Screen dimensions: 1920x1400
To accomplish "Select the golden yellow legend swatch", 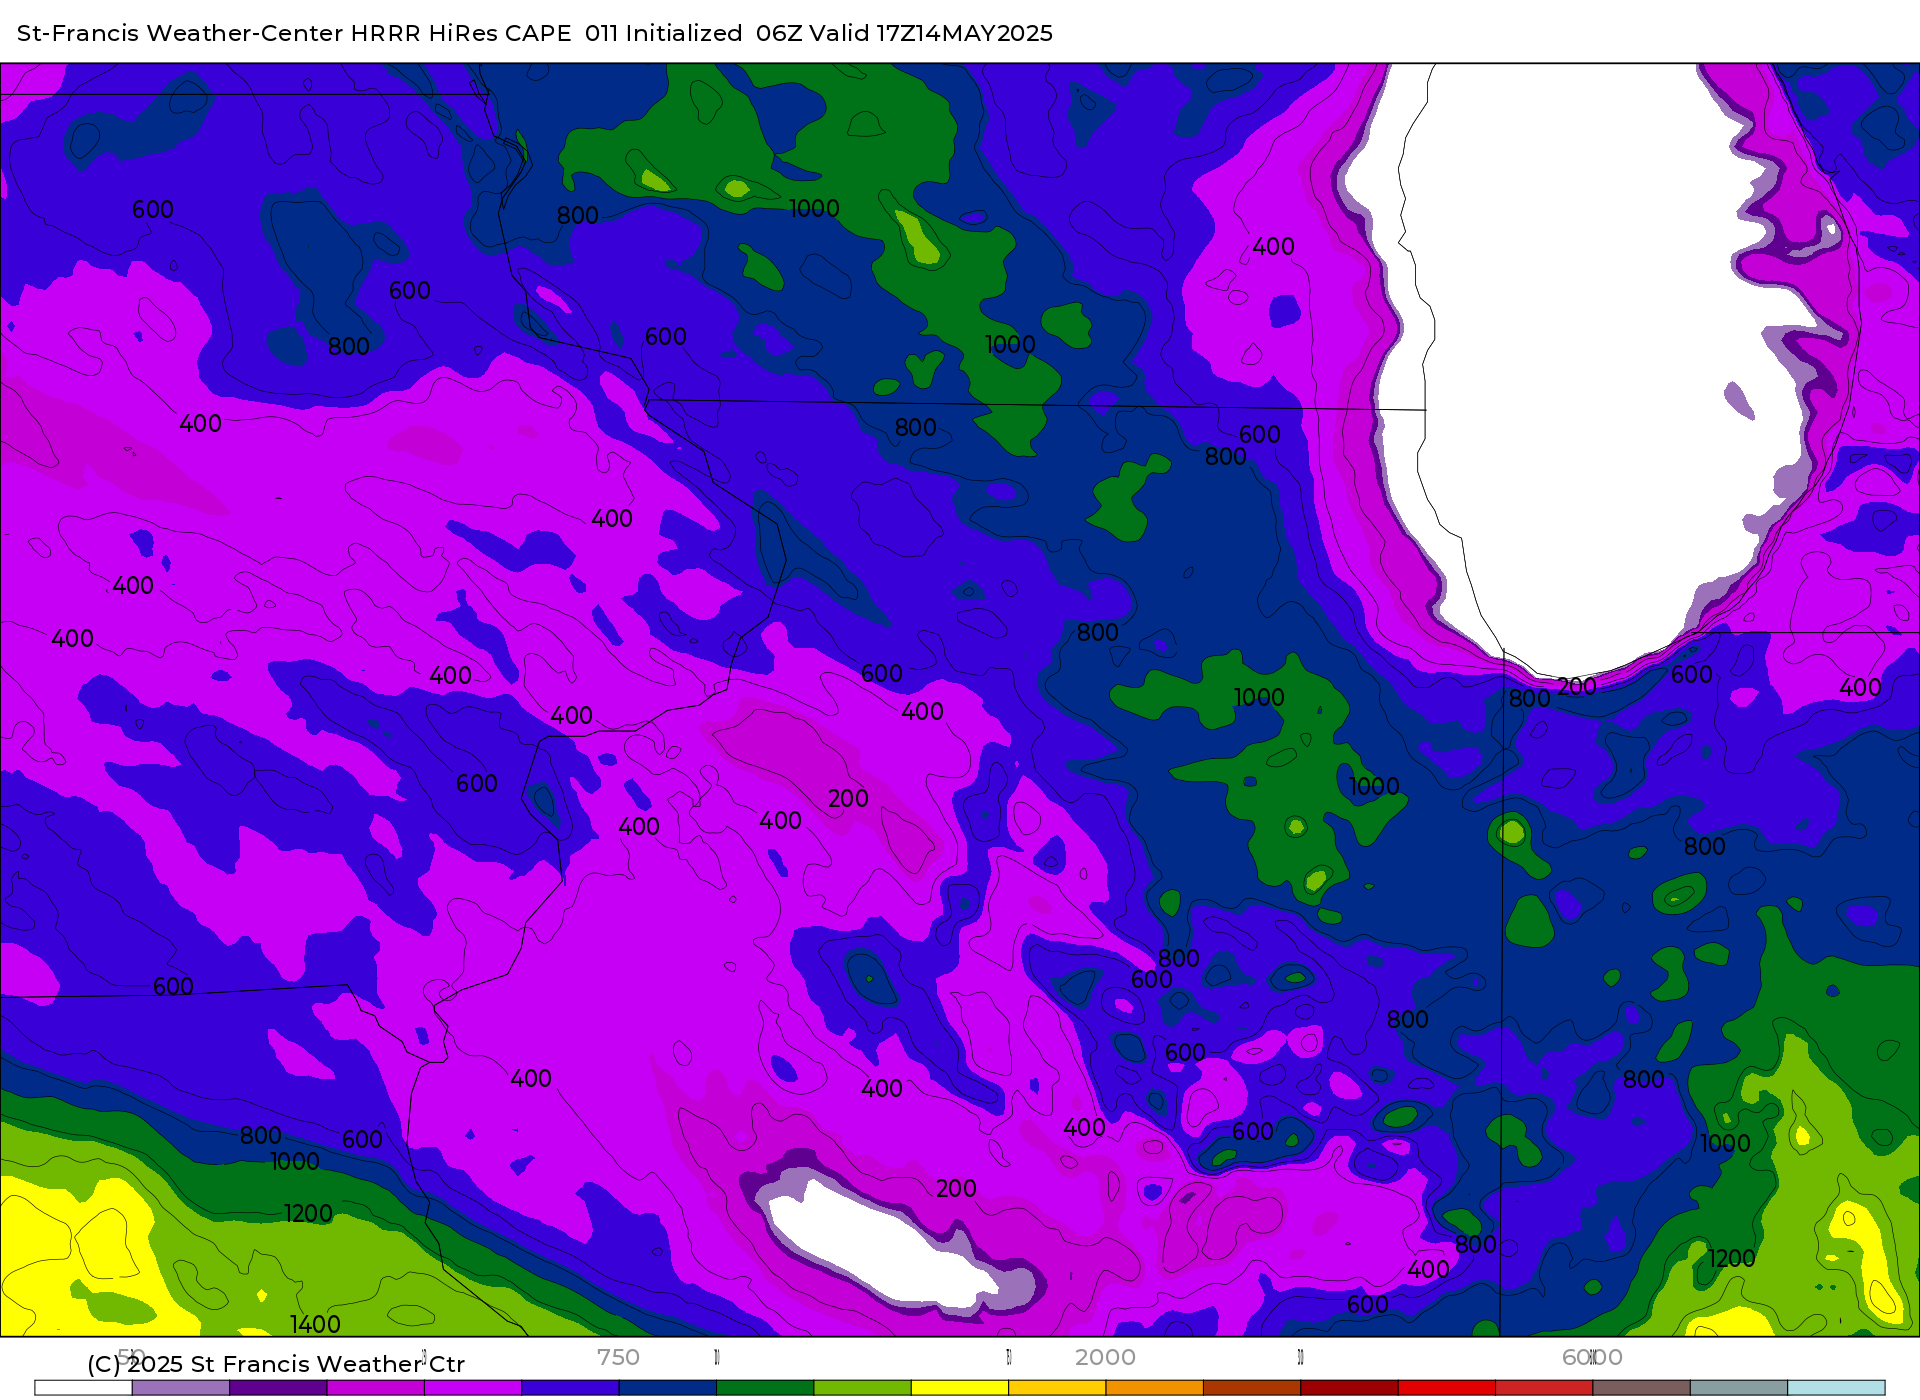I will (x=1057, y=1388).
